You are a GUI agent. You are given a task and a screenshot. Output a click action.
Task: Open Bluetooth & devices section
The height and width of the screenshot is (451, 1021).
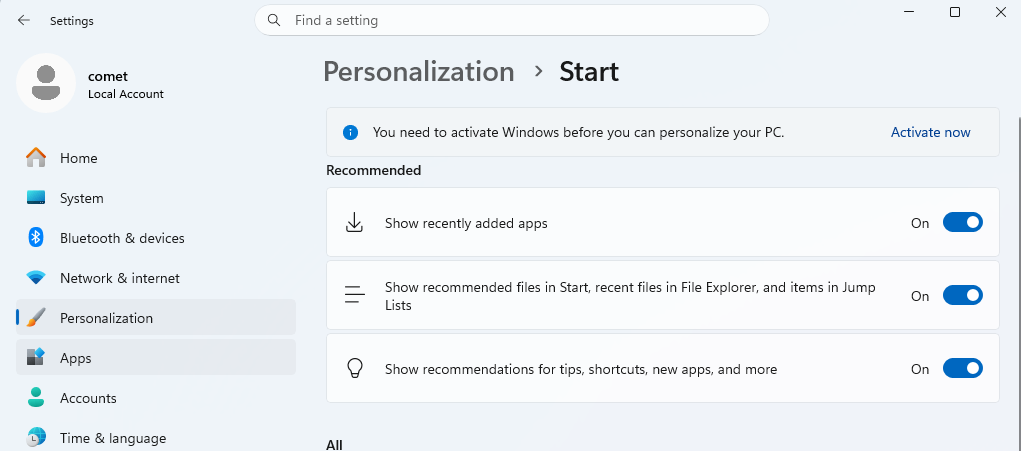tap(156, 238)
